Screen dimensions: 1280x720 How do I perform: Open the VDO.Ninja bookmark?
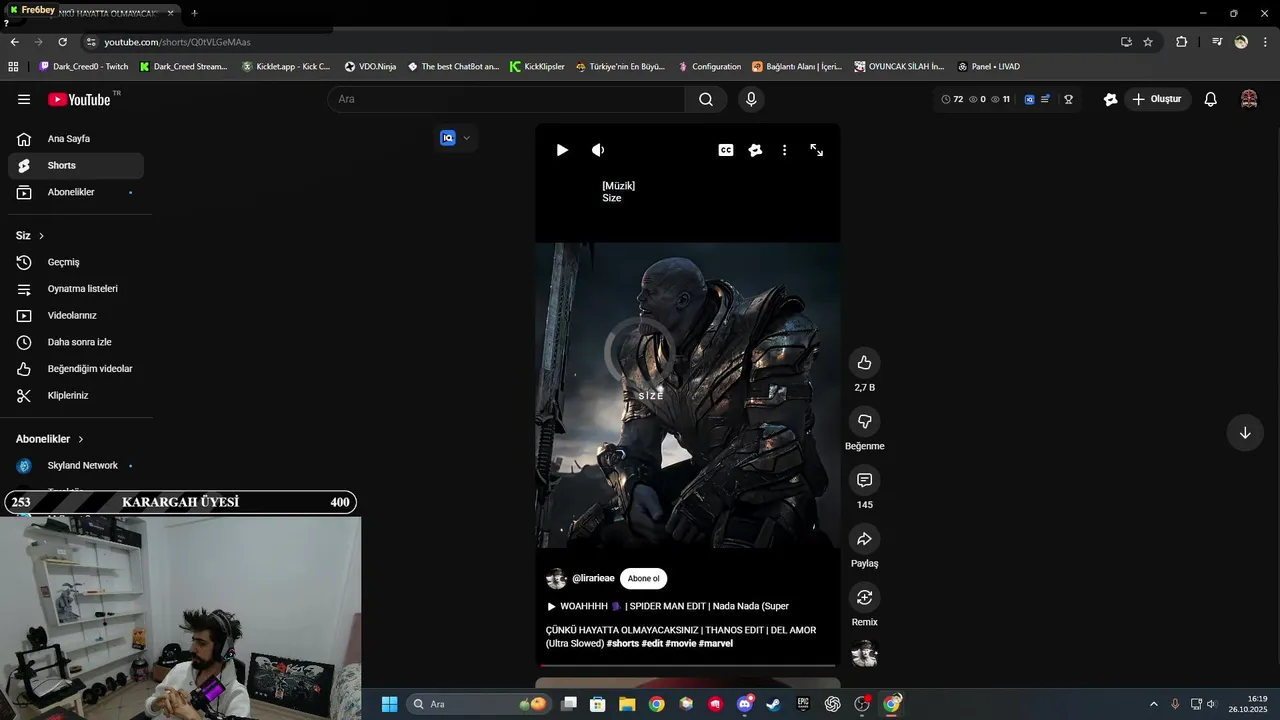click(370, 67)
